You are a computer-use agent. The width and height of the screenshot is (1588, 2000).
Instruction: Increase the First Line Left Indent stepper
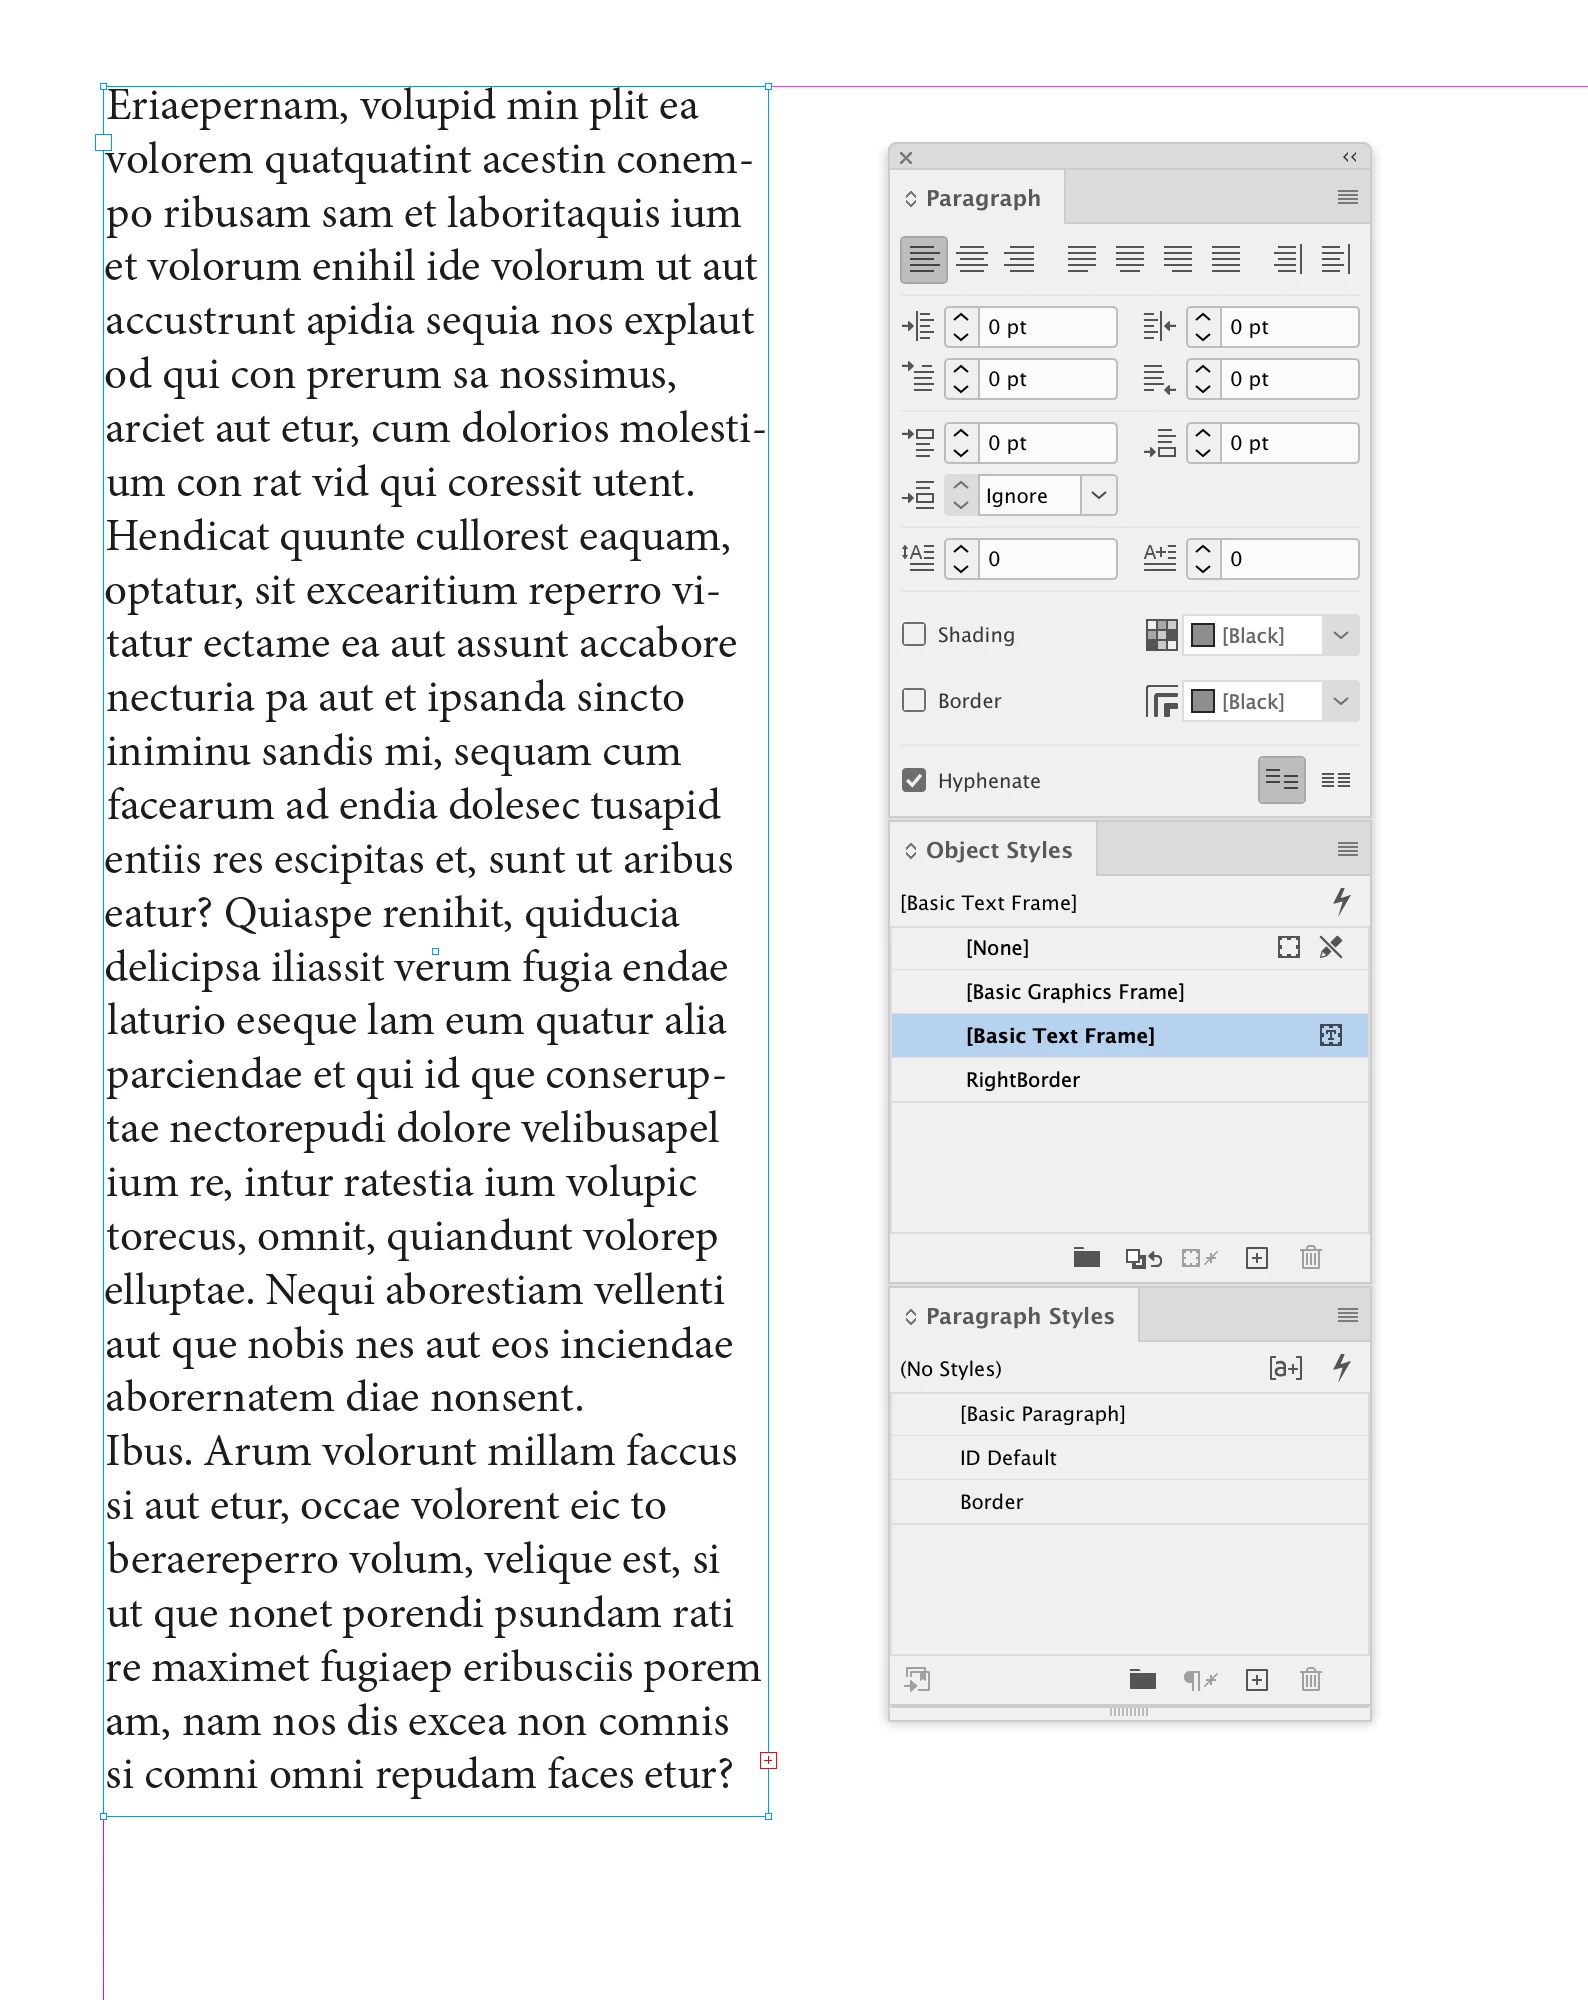pyautogui.click(x=961, y=370)
